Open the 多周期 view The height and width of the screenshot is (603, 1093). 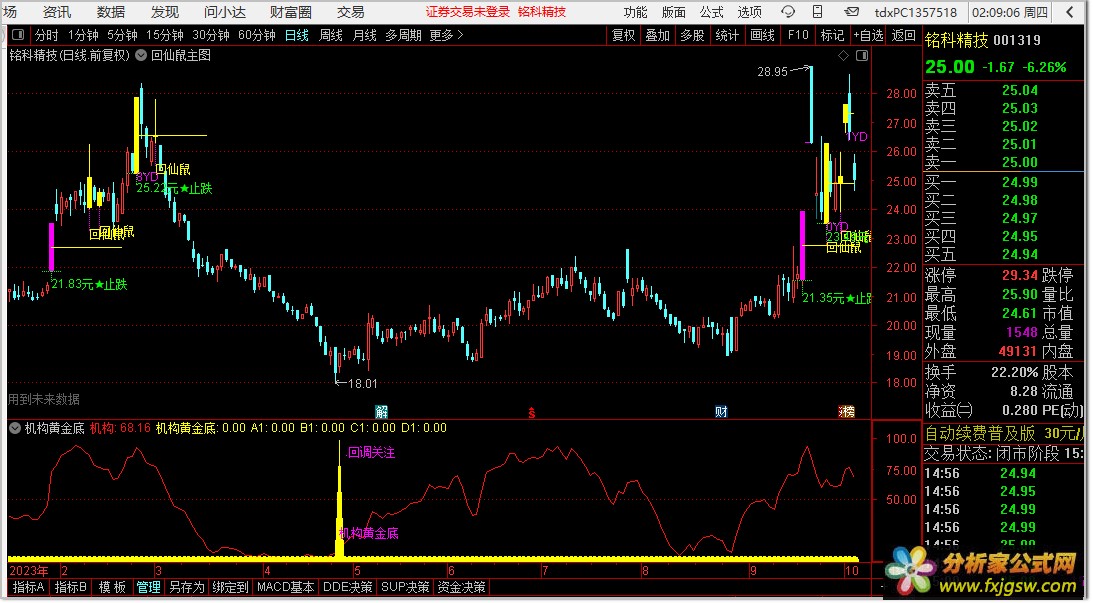403,35
